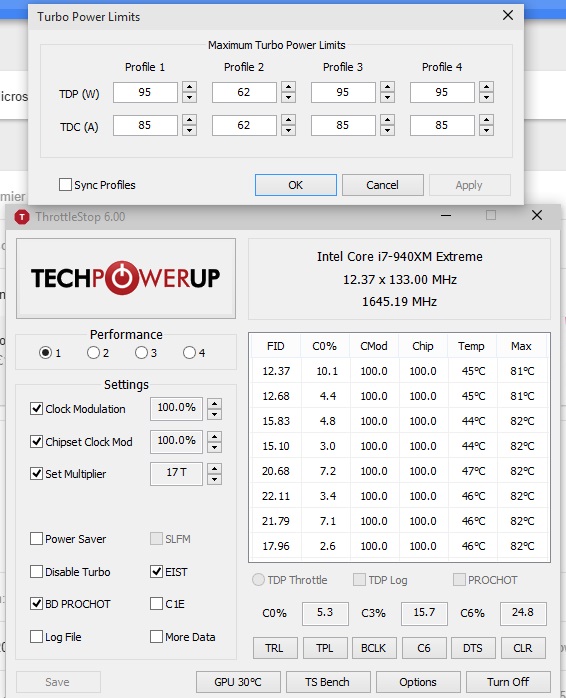This screenshot has width=566, height=698.
Task: Increase Clock Modulation percentage with up arrow
Action: [215, 404]
